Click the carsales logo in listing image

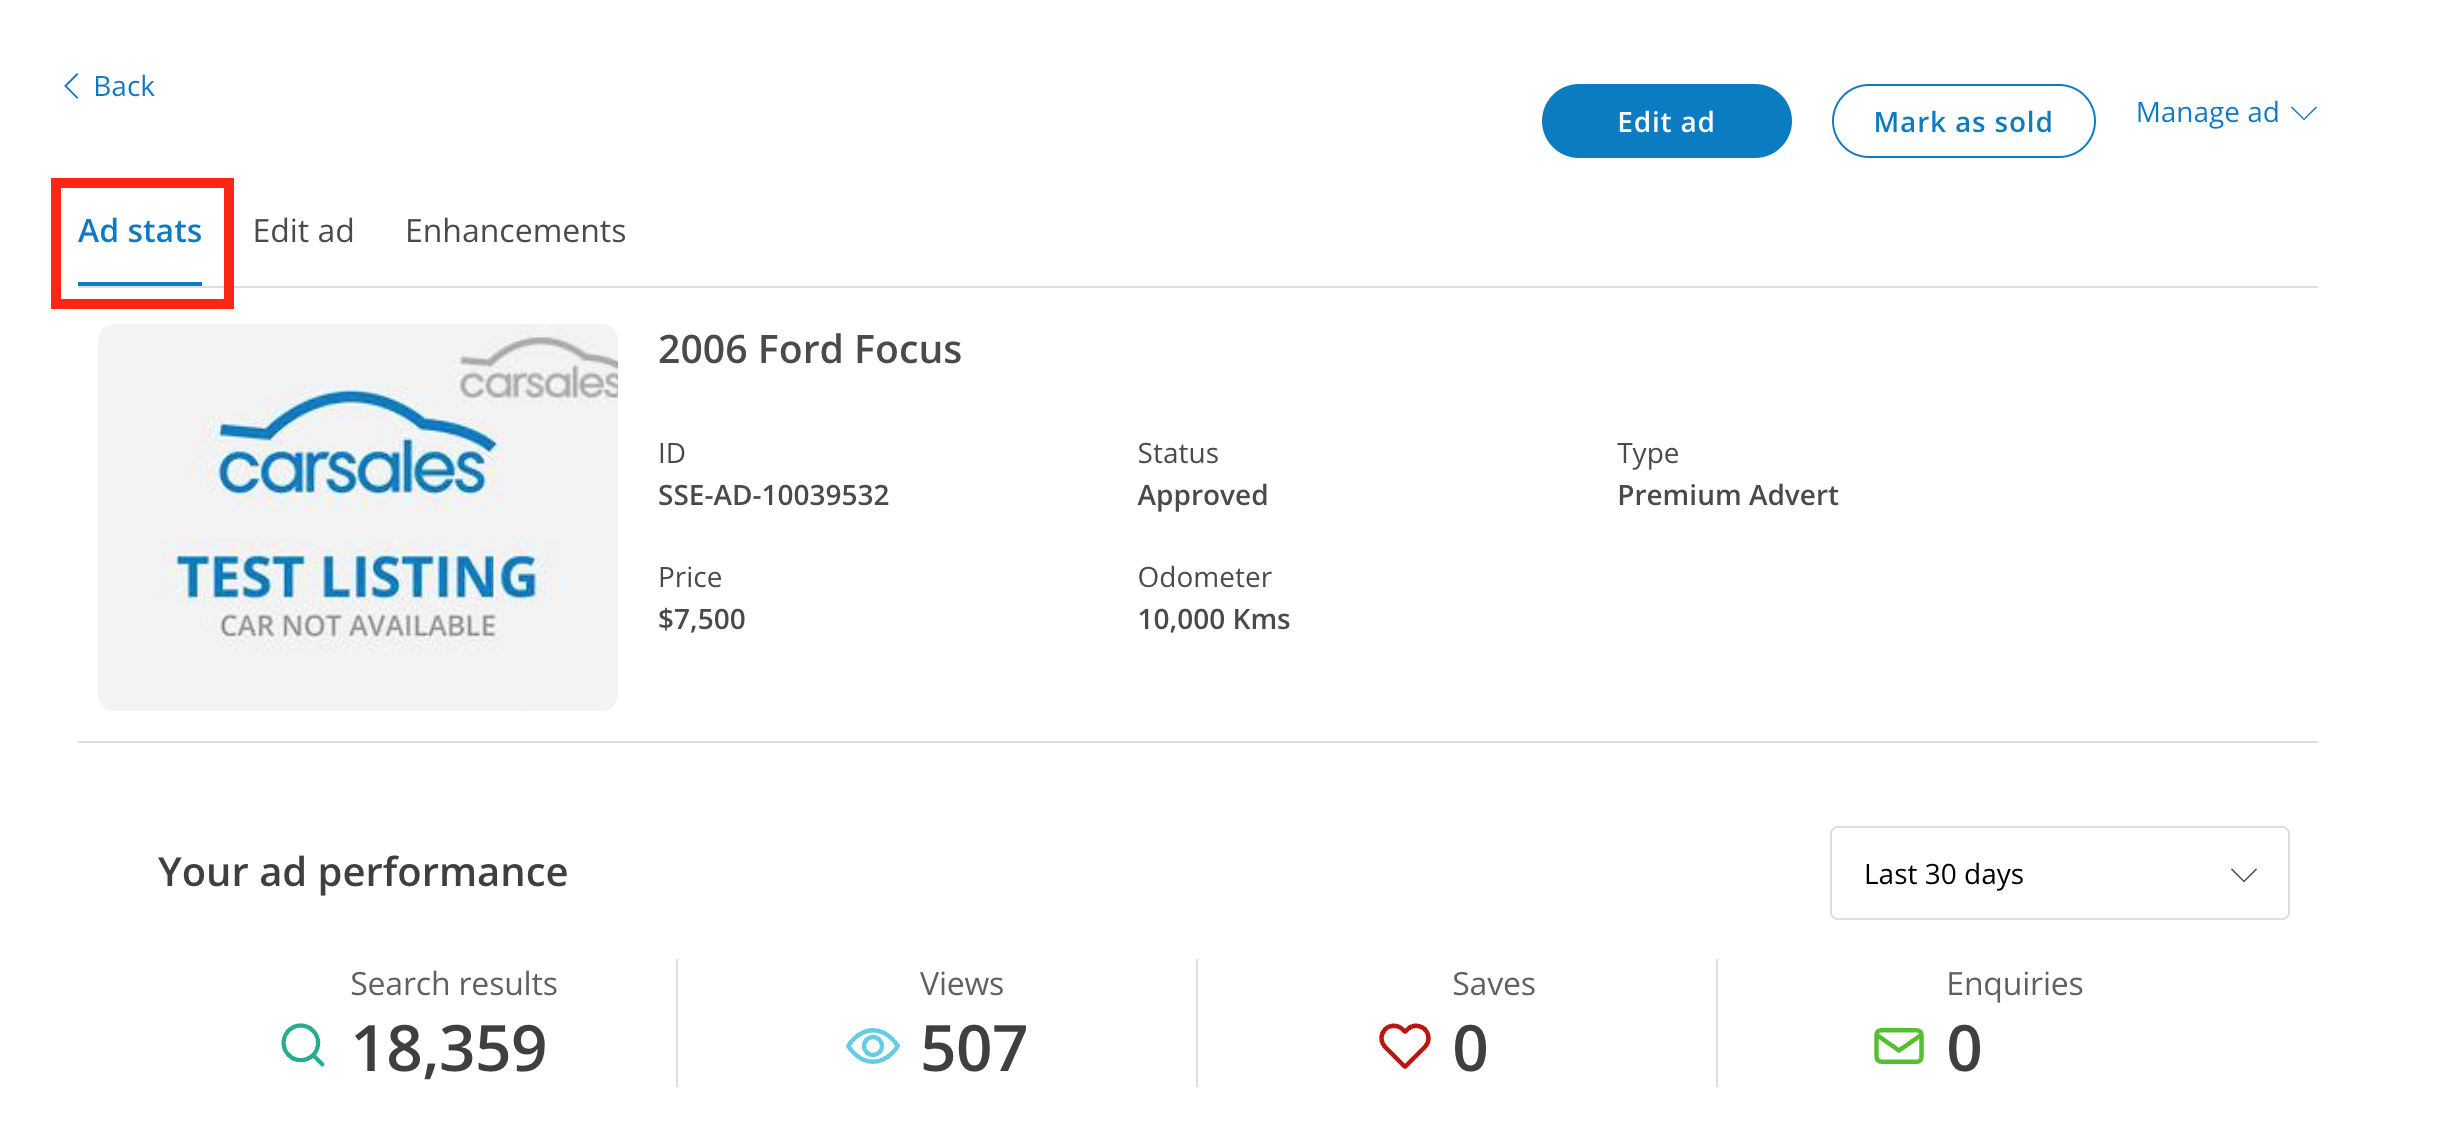pyautogui.click(x=356, y=446)
